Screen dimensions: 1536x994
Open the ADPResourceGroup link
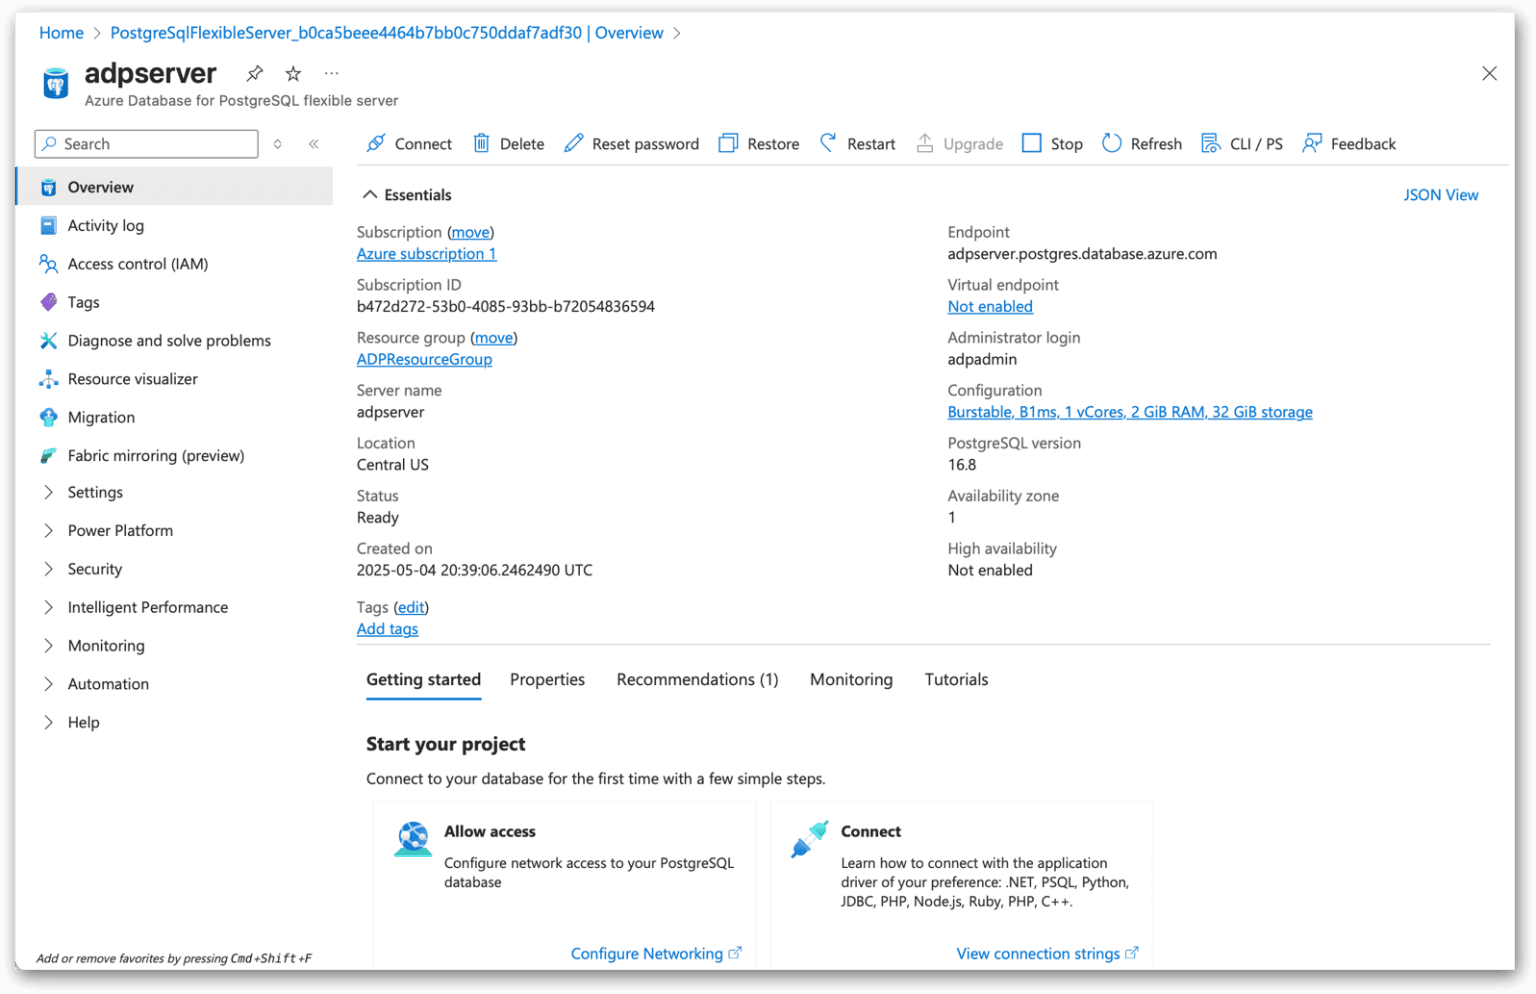pos(424,359)
